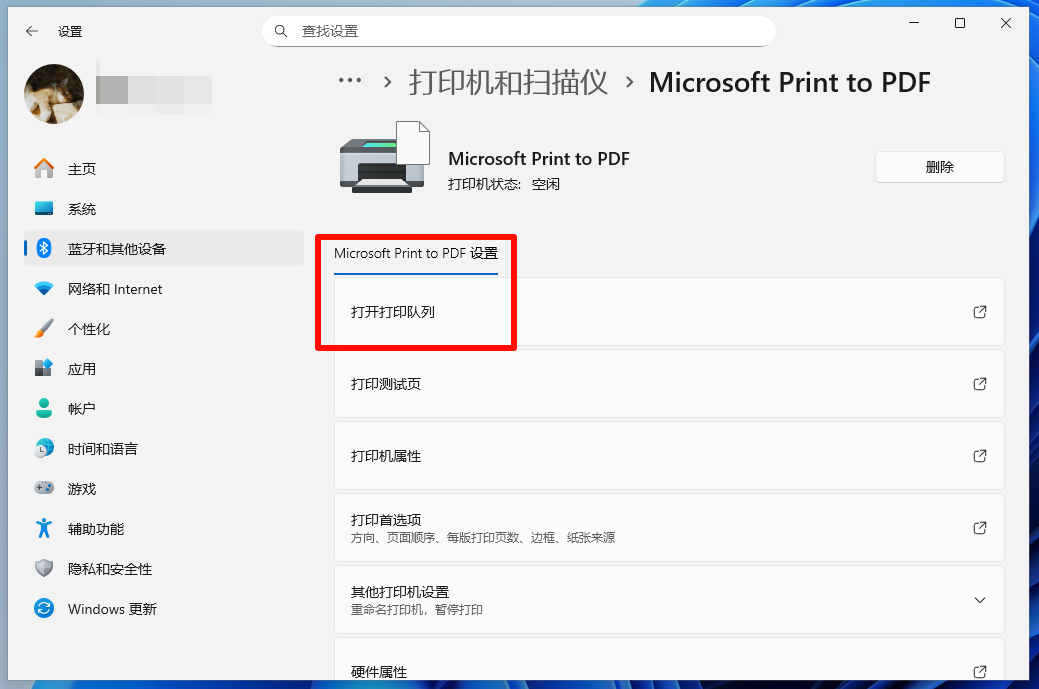The image size is (1039, 689).
Task: Open the 帐户 person icon
Action: (x=44, y=409)
